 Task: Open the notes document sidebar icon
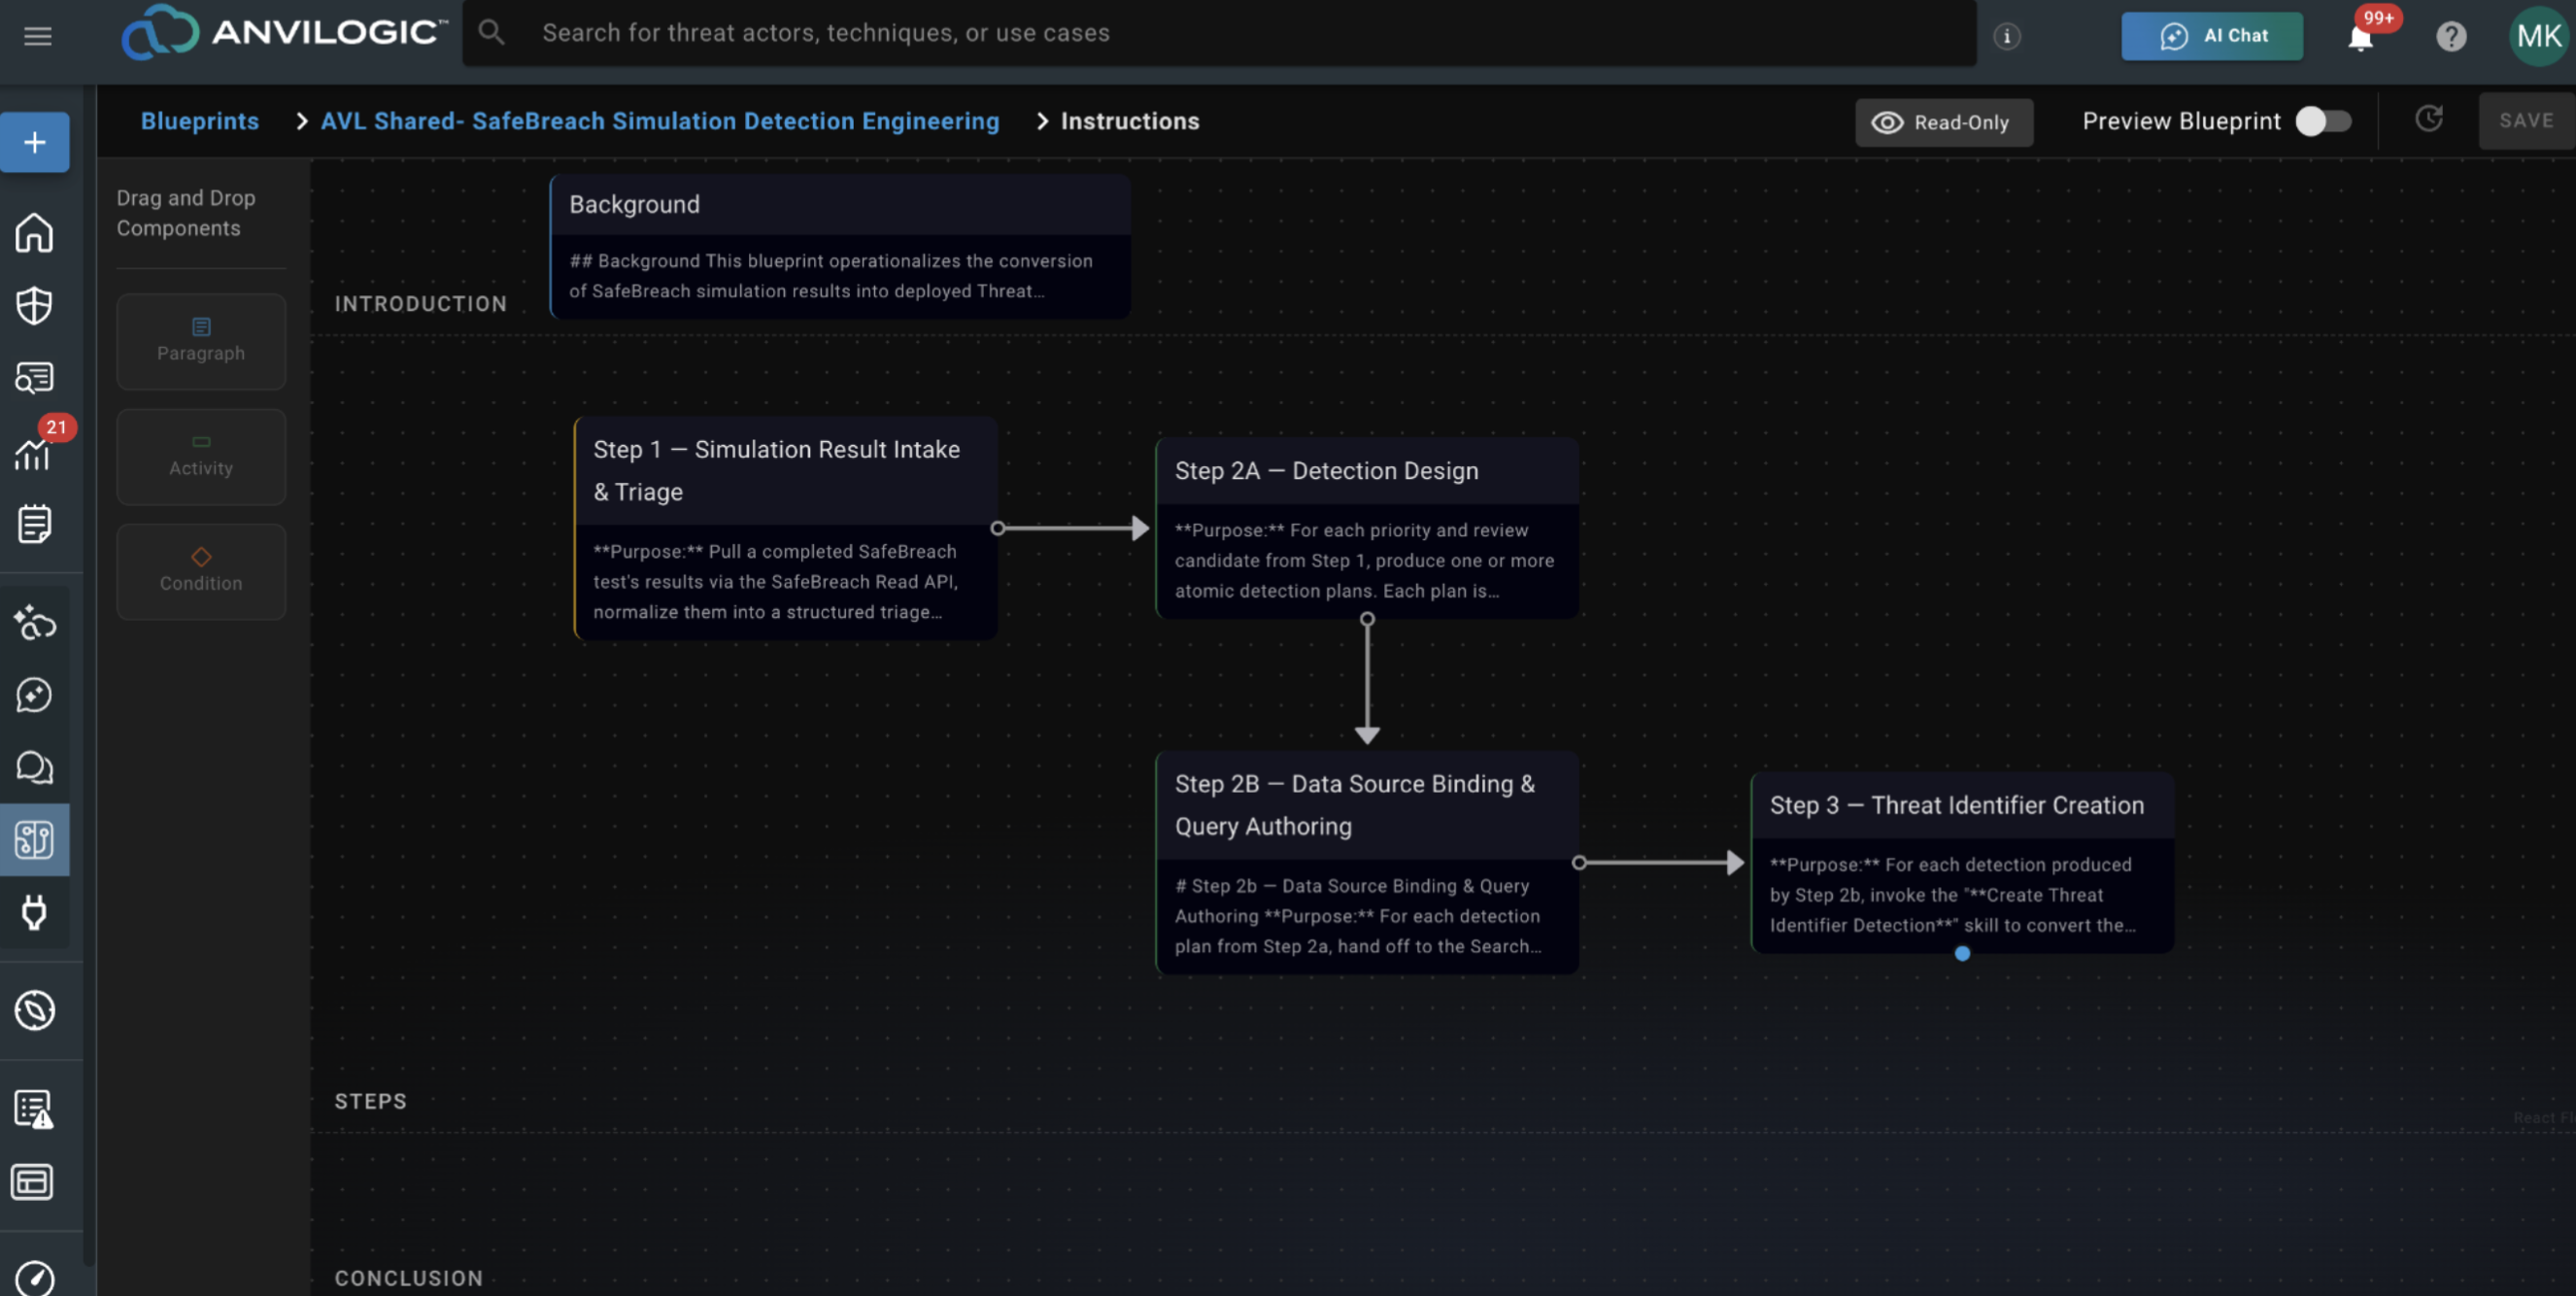(x=35, y=523)
